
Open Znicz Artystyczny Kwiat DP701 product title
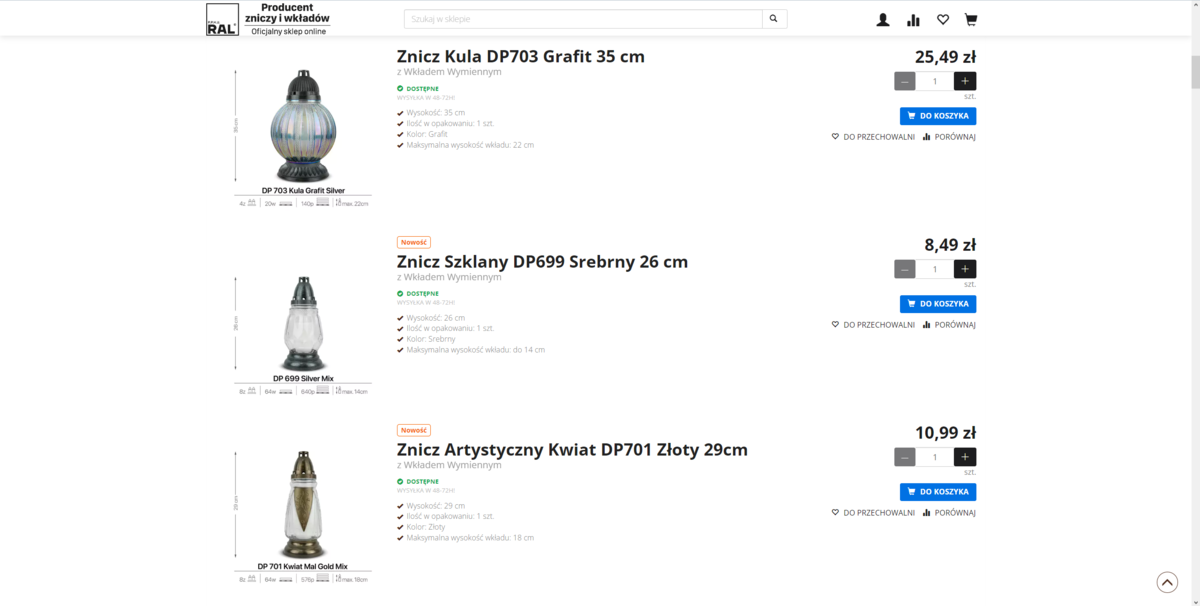click(x=572, y=450)
